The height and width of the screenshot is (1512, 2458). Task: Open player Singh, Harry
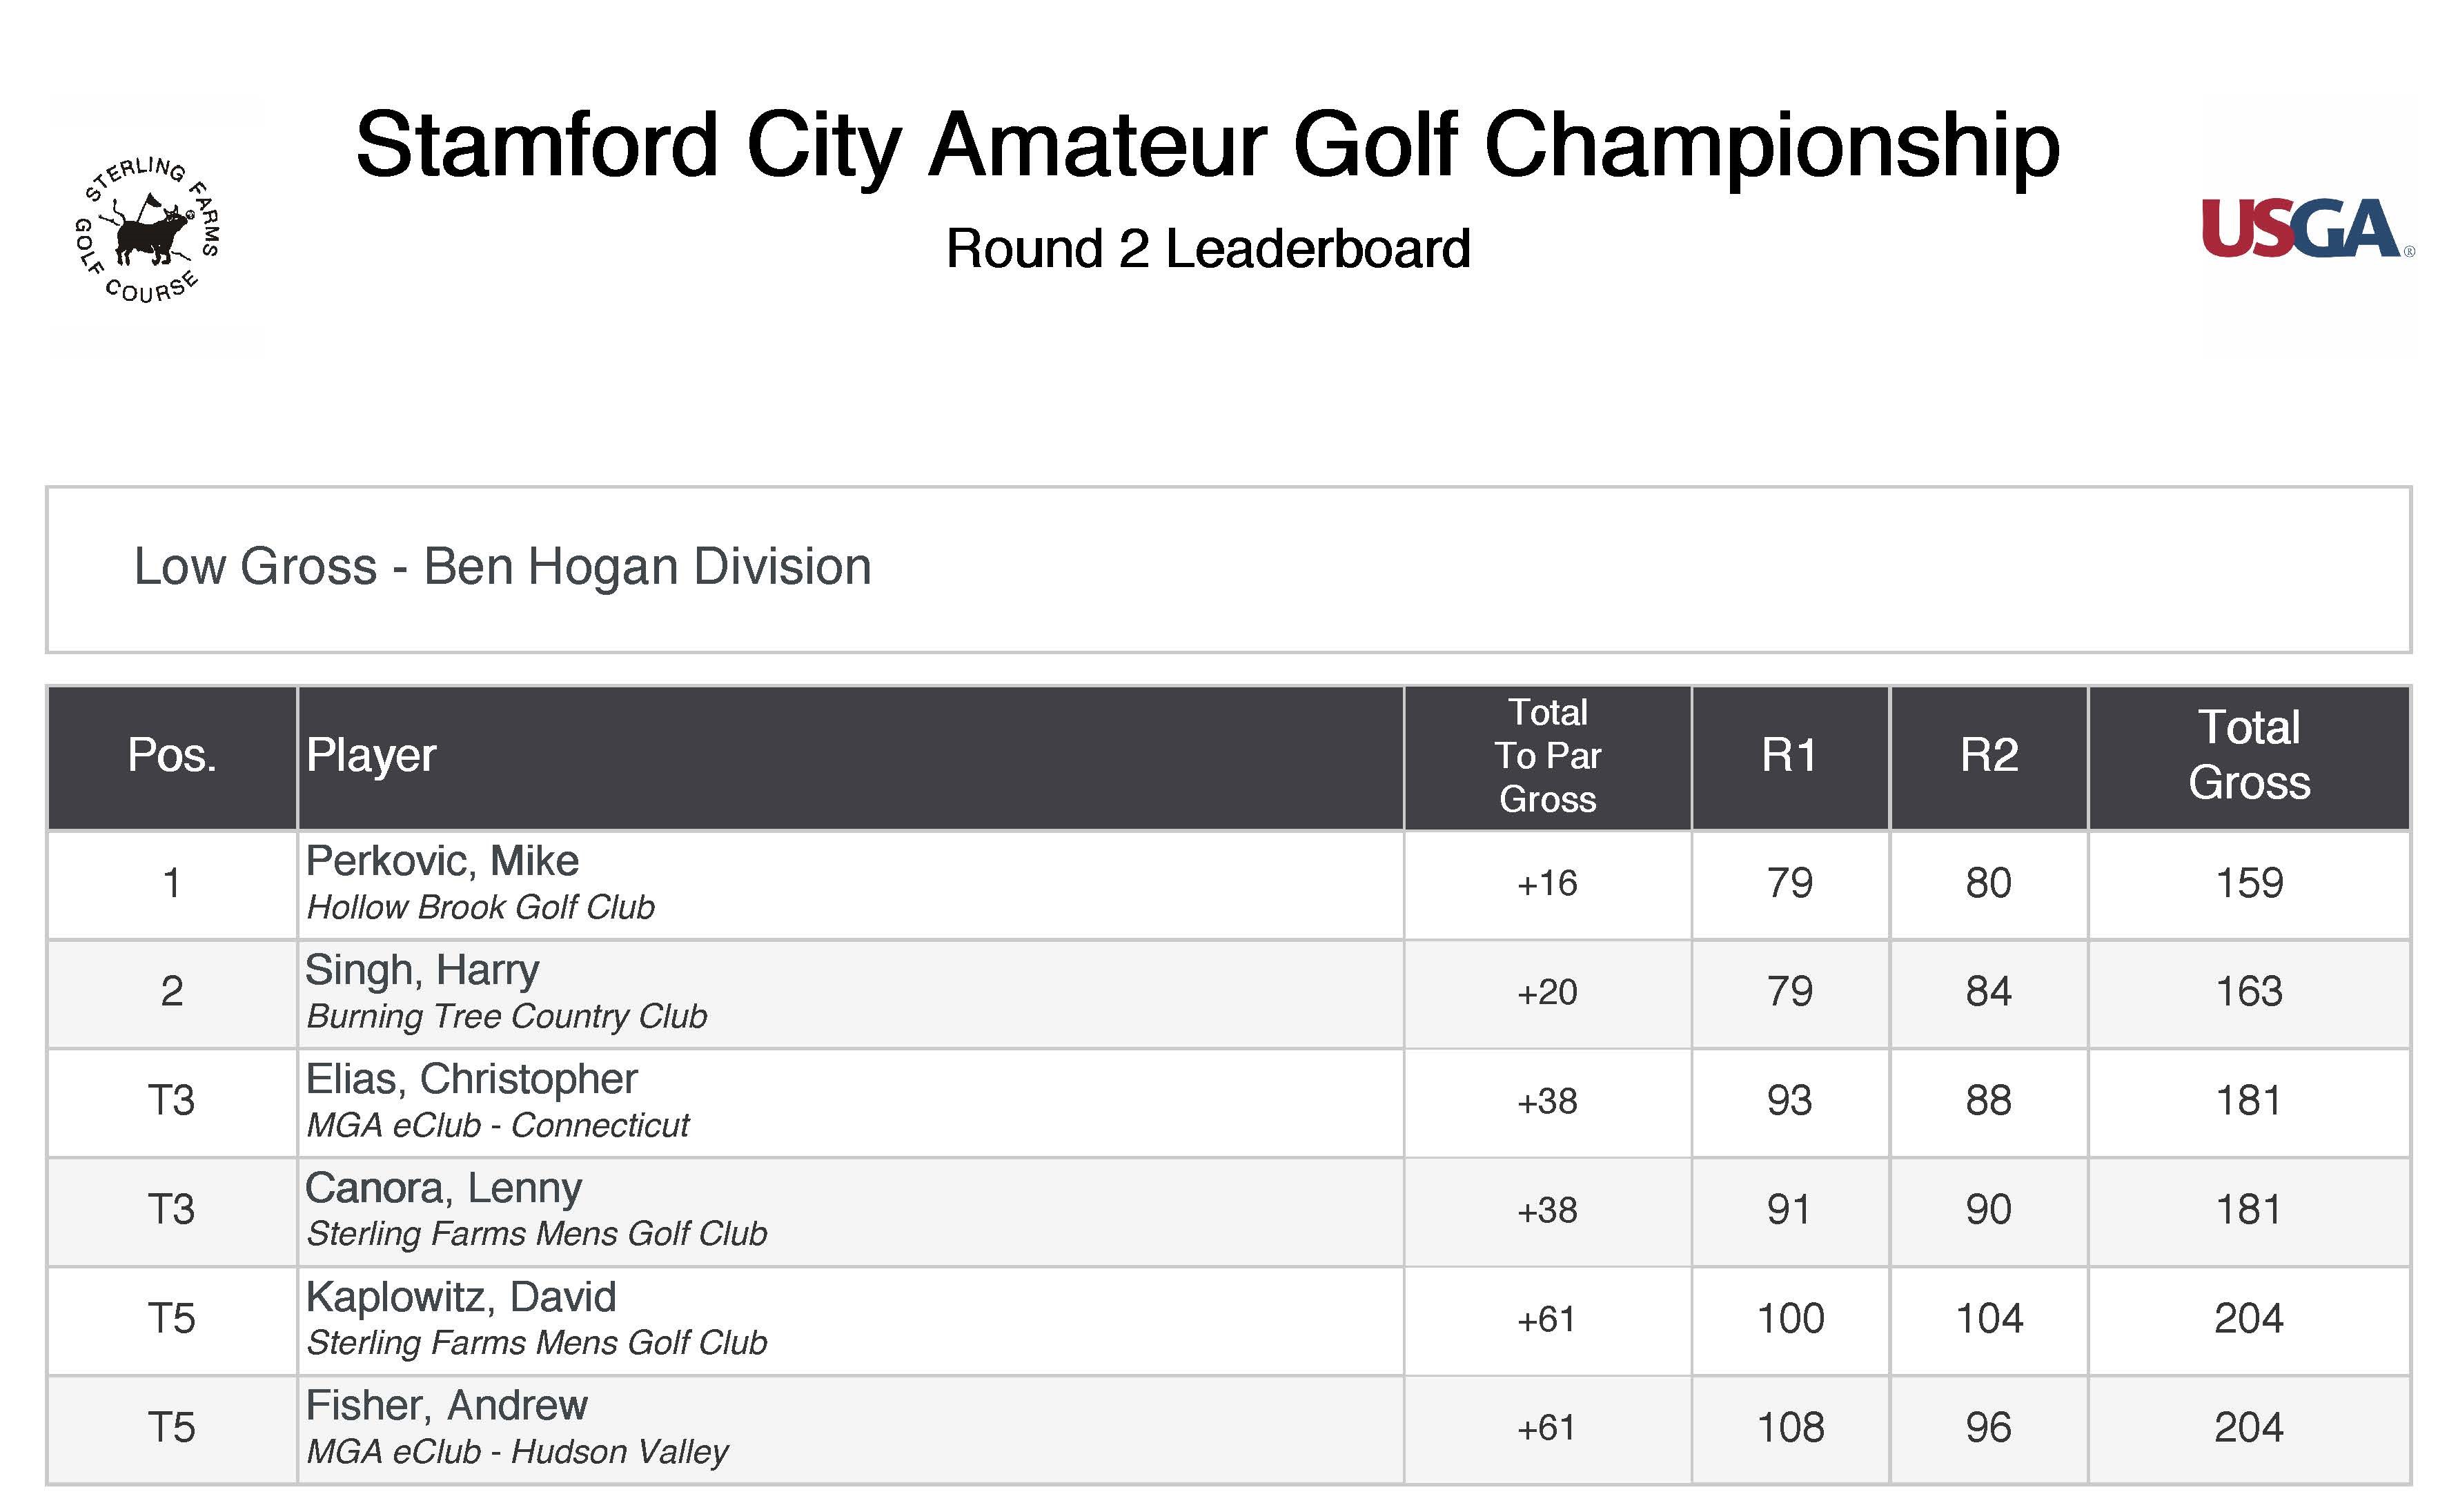click(422, 971)
